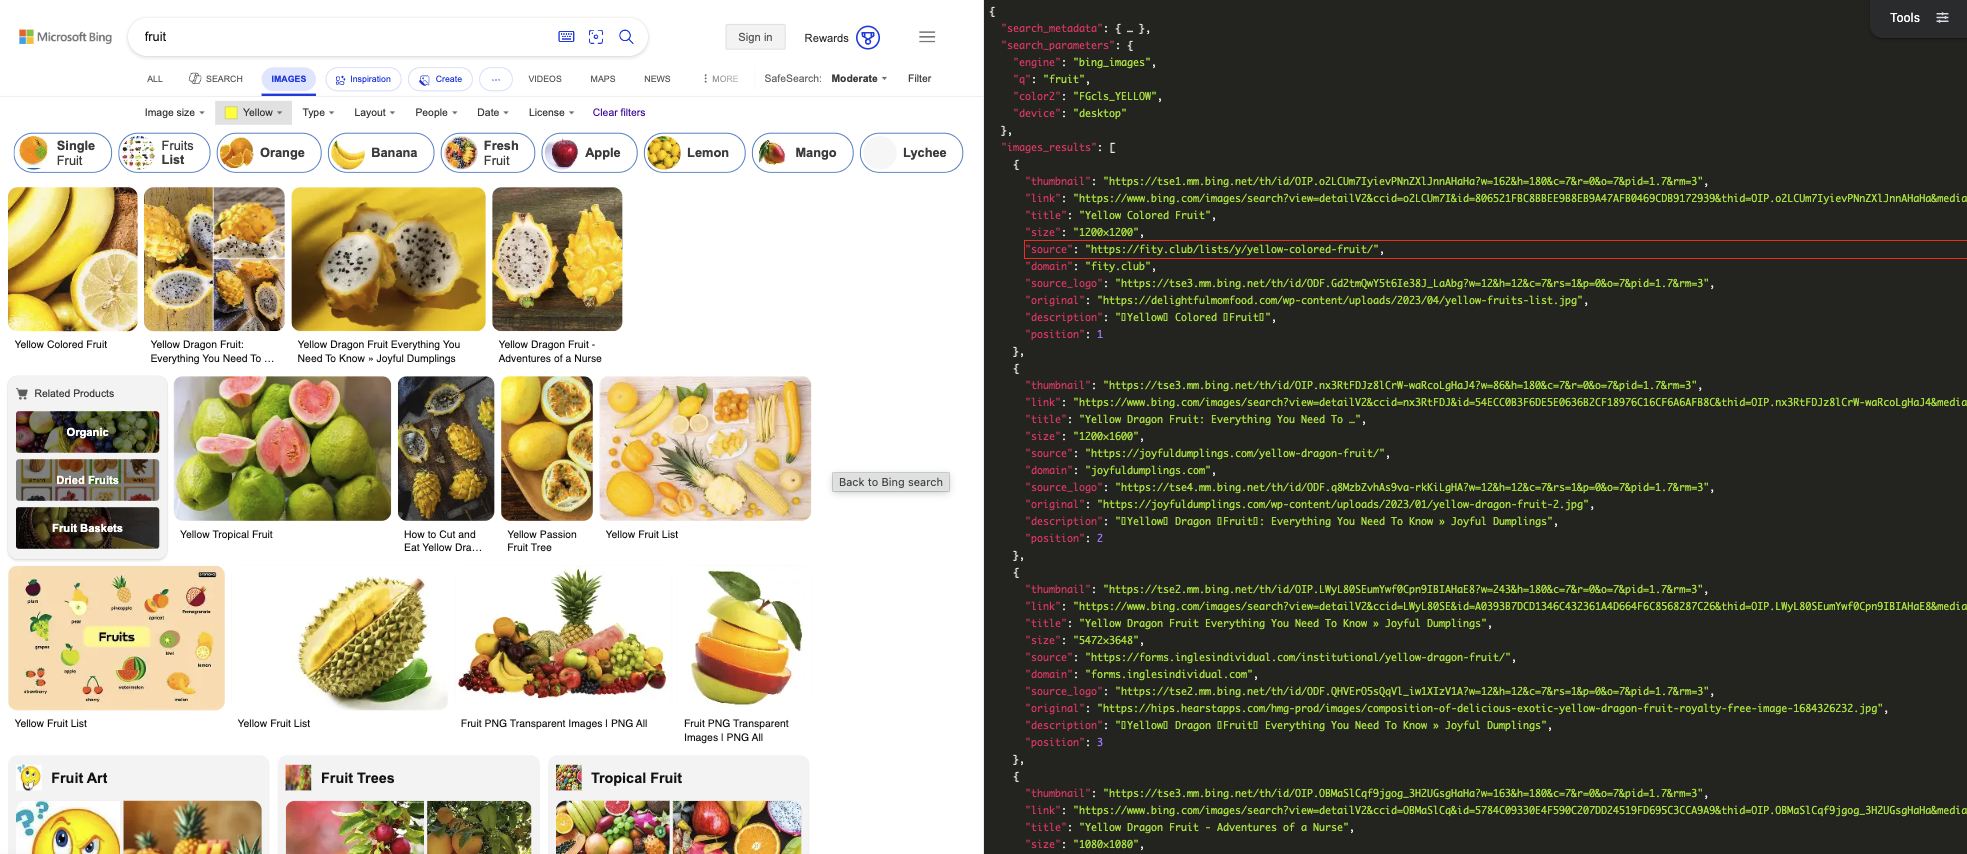1967x854 pixels.
Task: Open the SafeSearch Moderate dropdown
Action: pyautogui.click(x=858, y=79)
